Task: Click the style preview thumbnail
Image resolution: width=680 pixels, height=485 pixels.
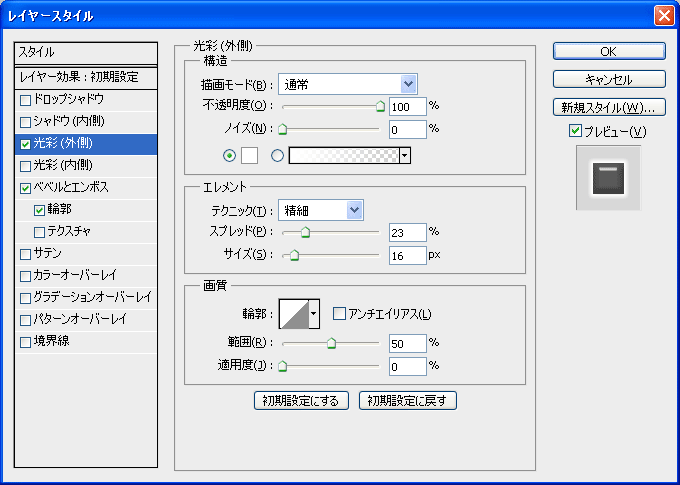Action: click(x=608, y=179)
